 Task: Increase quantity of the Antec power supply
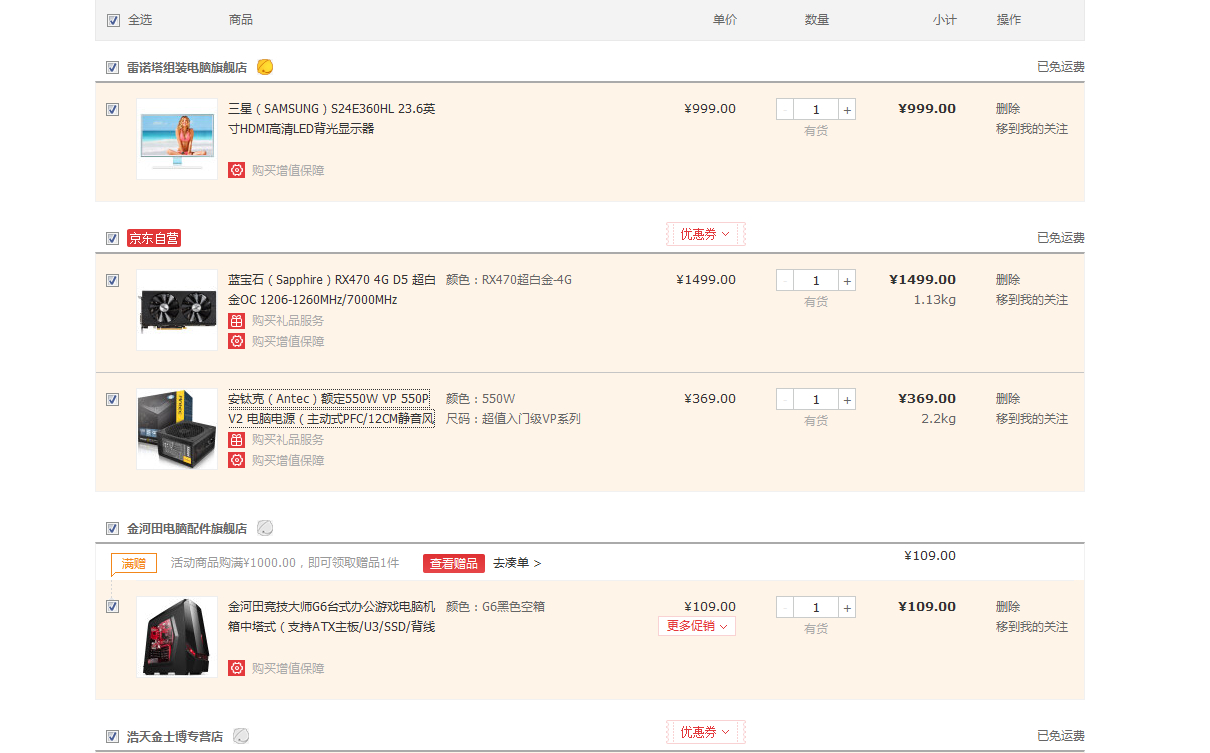point(847,400)
